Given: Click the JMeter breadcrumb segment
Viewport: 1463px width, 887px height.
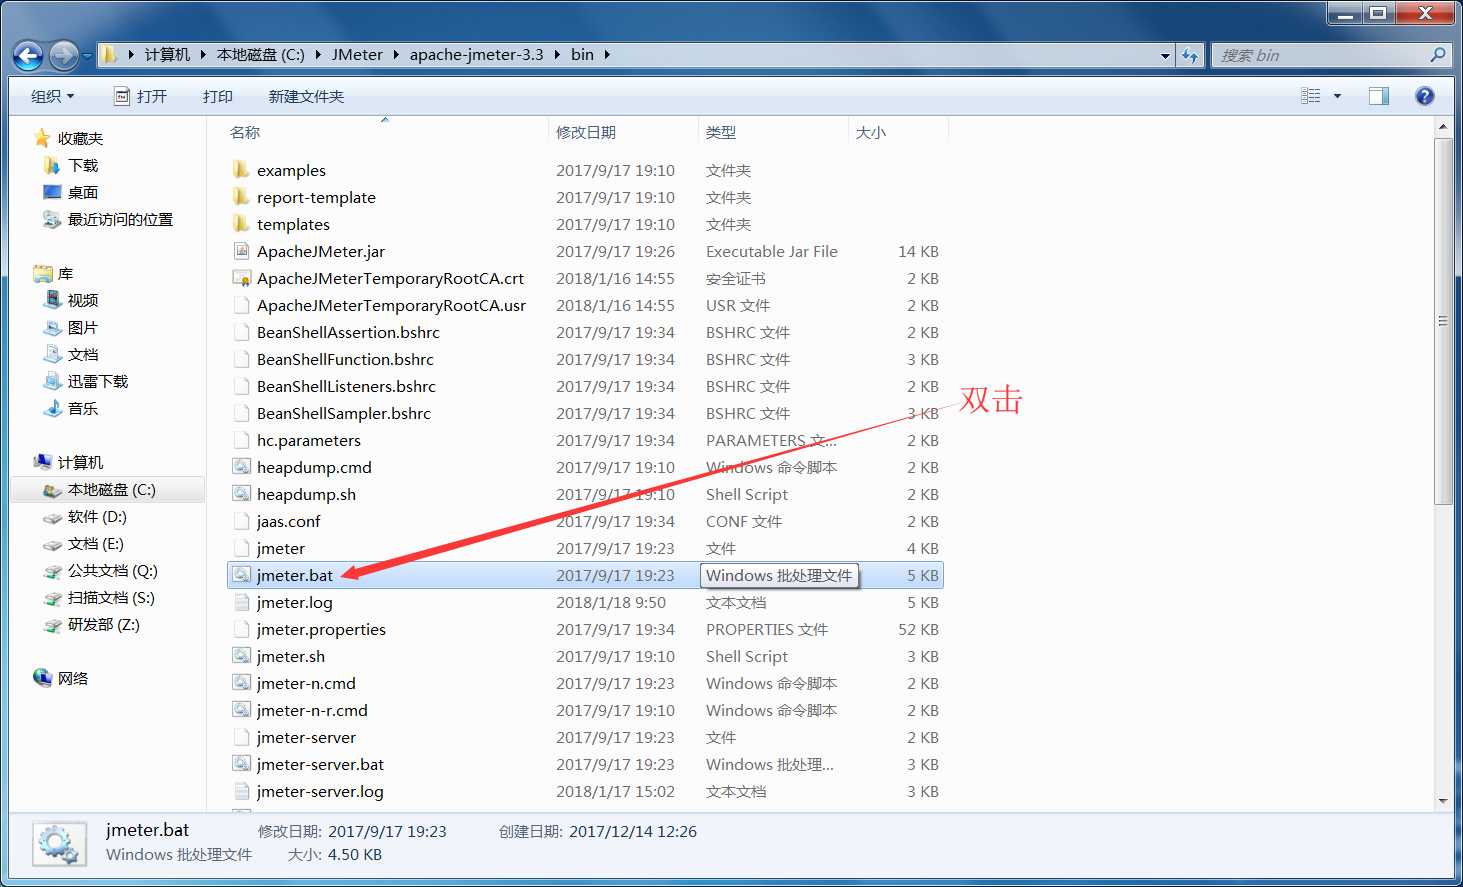Looking at the screenshot, I should pyautogui.click(x=357, y=54).
